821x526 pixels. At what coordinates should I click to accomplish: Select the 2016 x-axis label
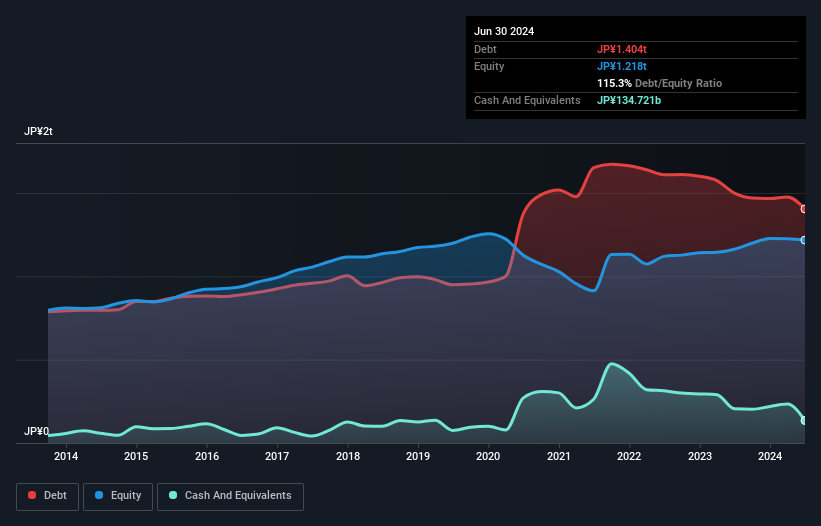[x=207, y=457]
